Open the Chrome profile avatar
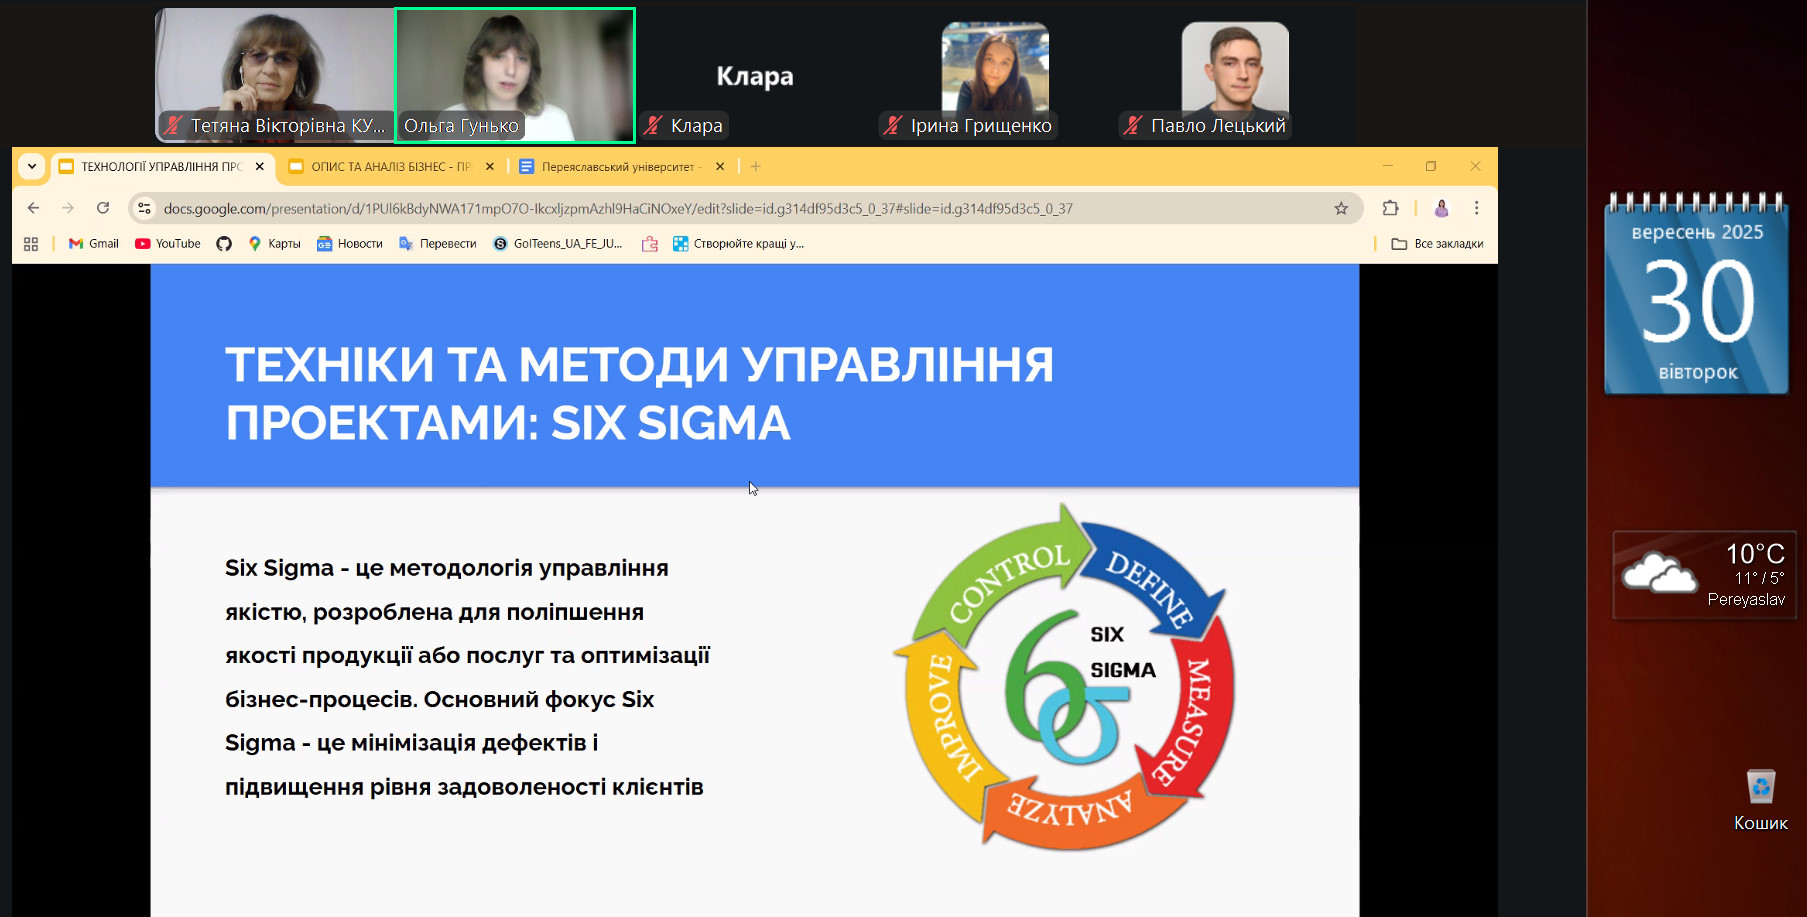 pyautogui.click(x=1441, y=208)
